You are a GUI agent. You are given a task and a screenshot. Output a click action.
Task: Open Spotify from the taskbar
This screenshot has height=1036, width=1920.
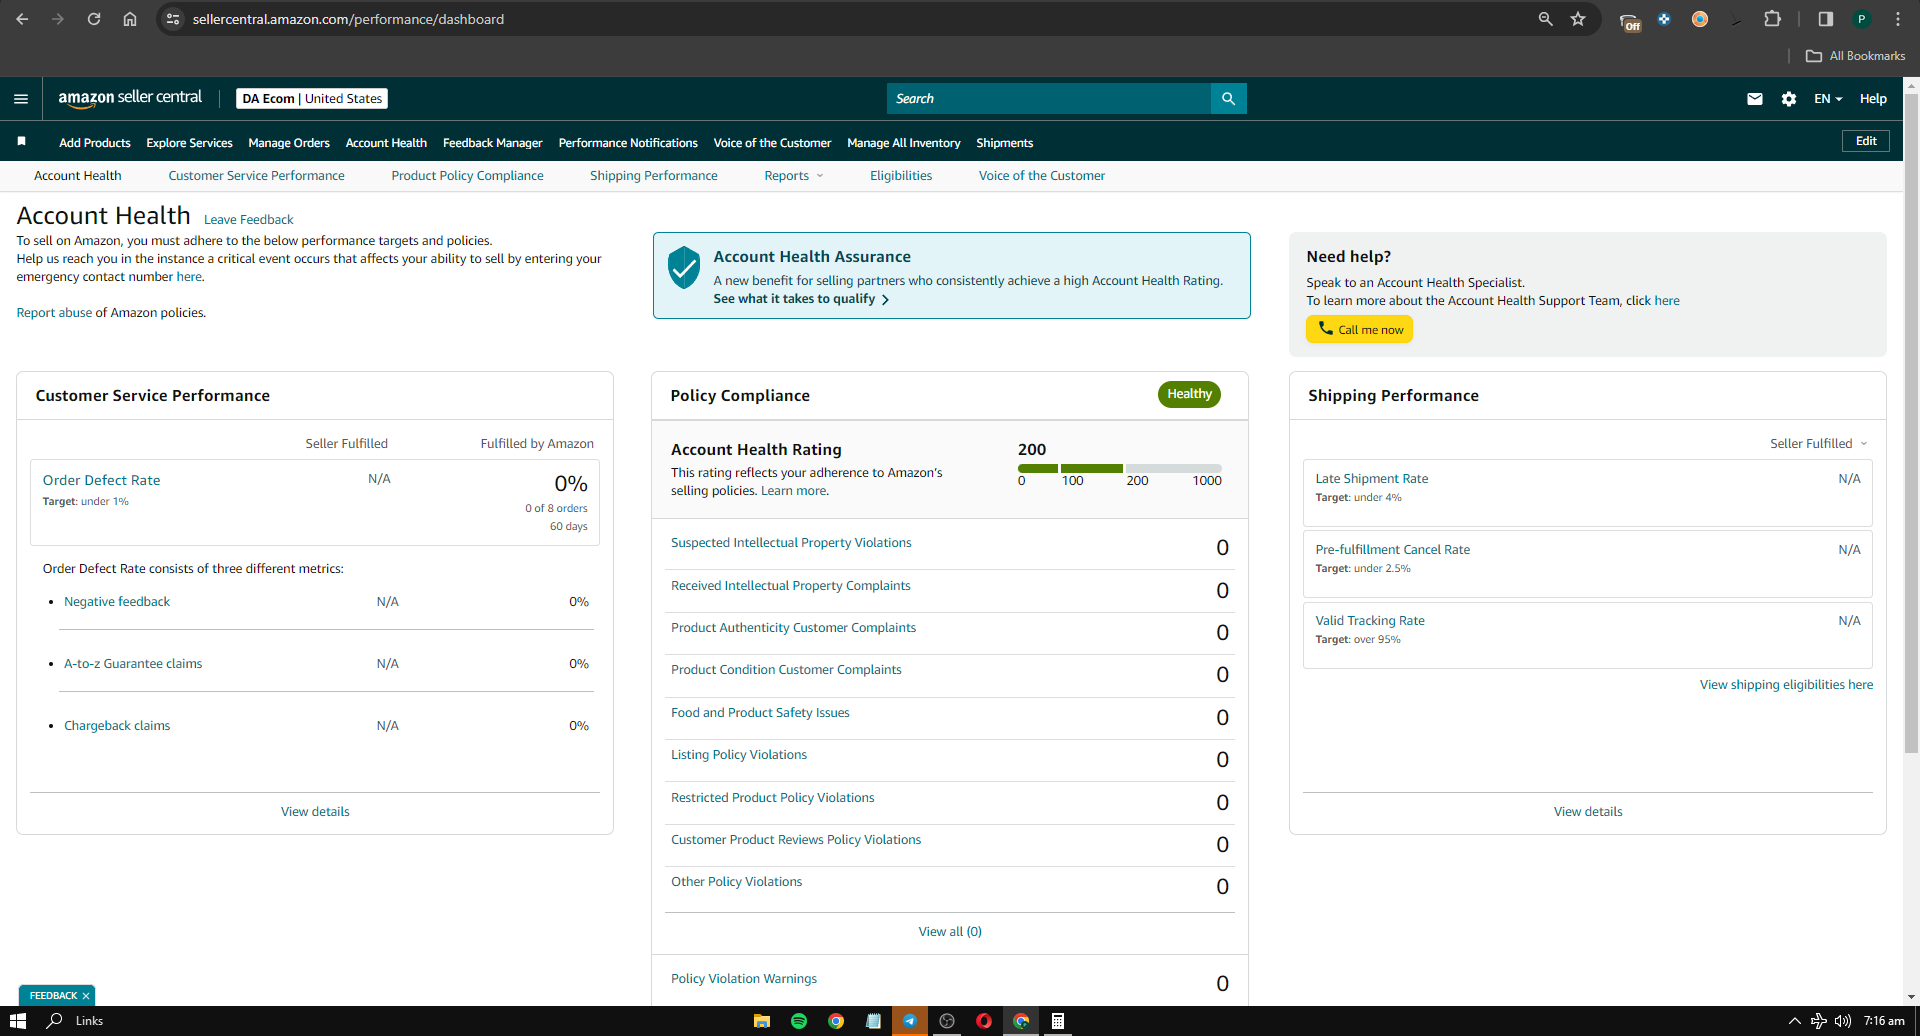click(799, 1021)
